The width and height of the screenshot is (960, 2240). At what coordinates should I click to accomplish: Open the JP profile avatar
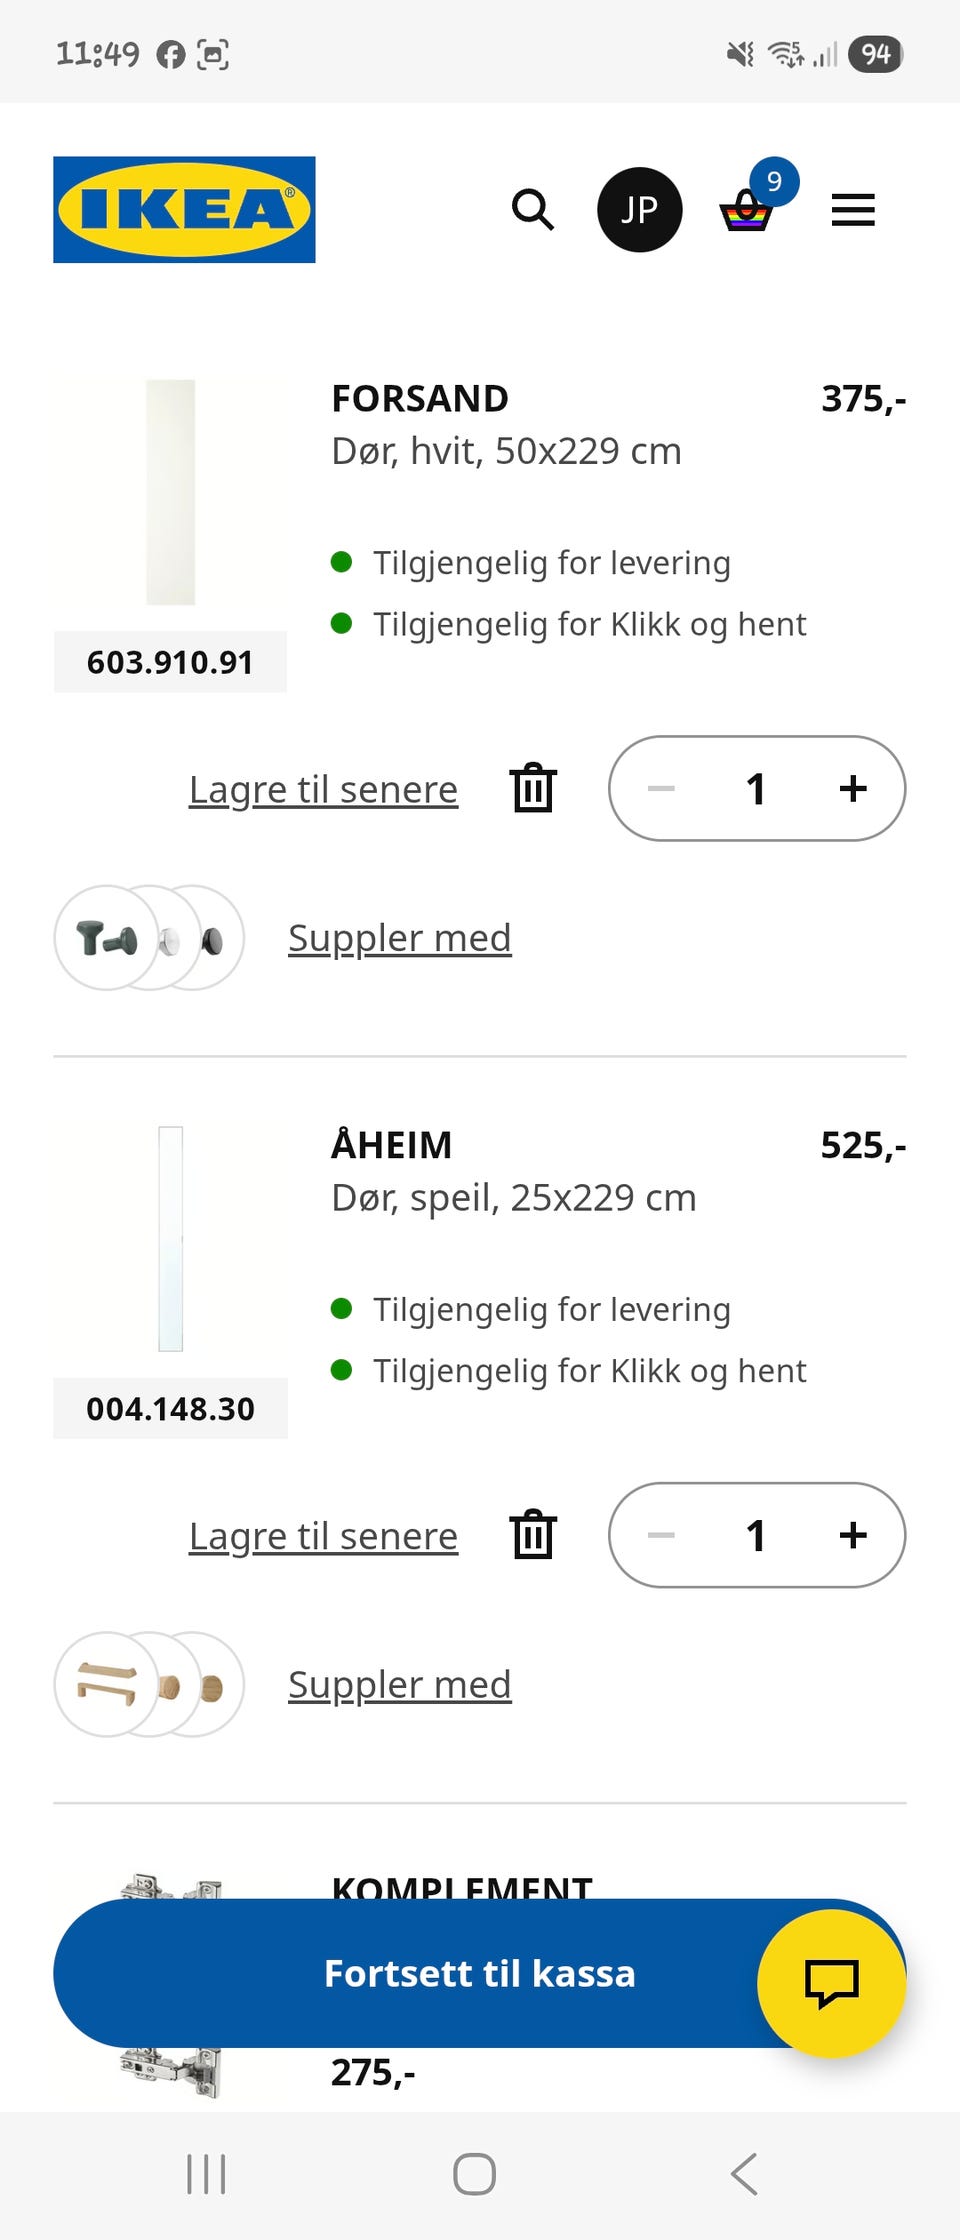click(639, 210)
